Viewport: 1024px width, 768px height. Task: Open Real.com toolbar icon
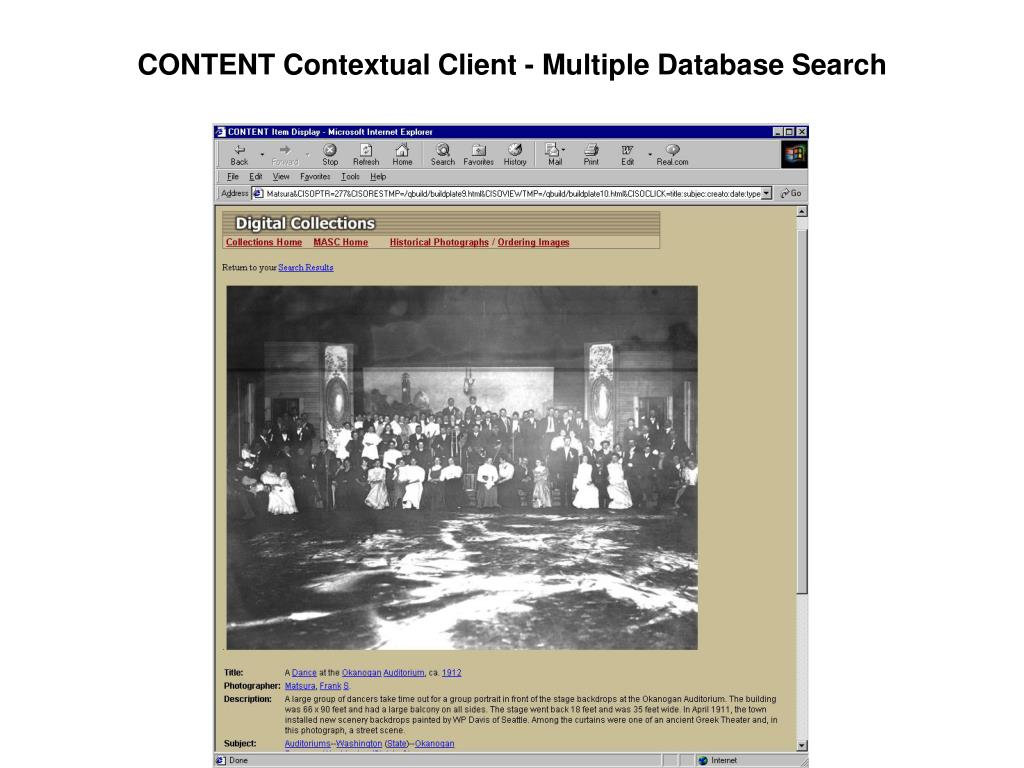coord(673,150)
